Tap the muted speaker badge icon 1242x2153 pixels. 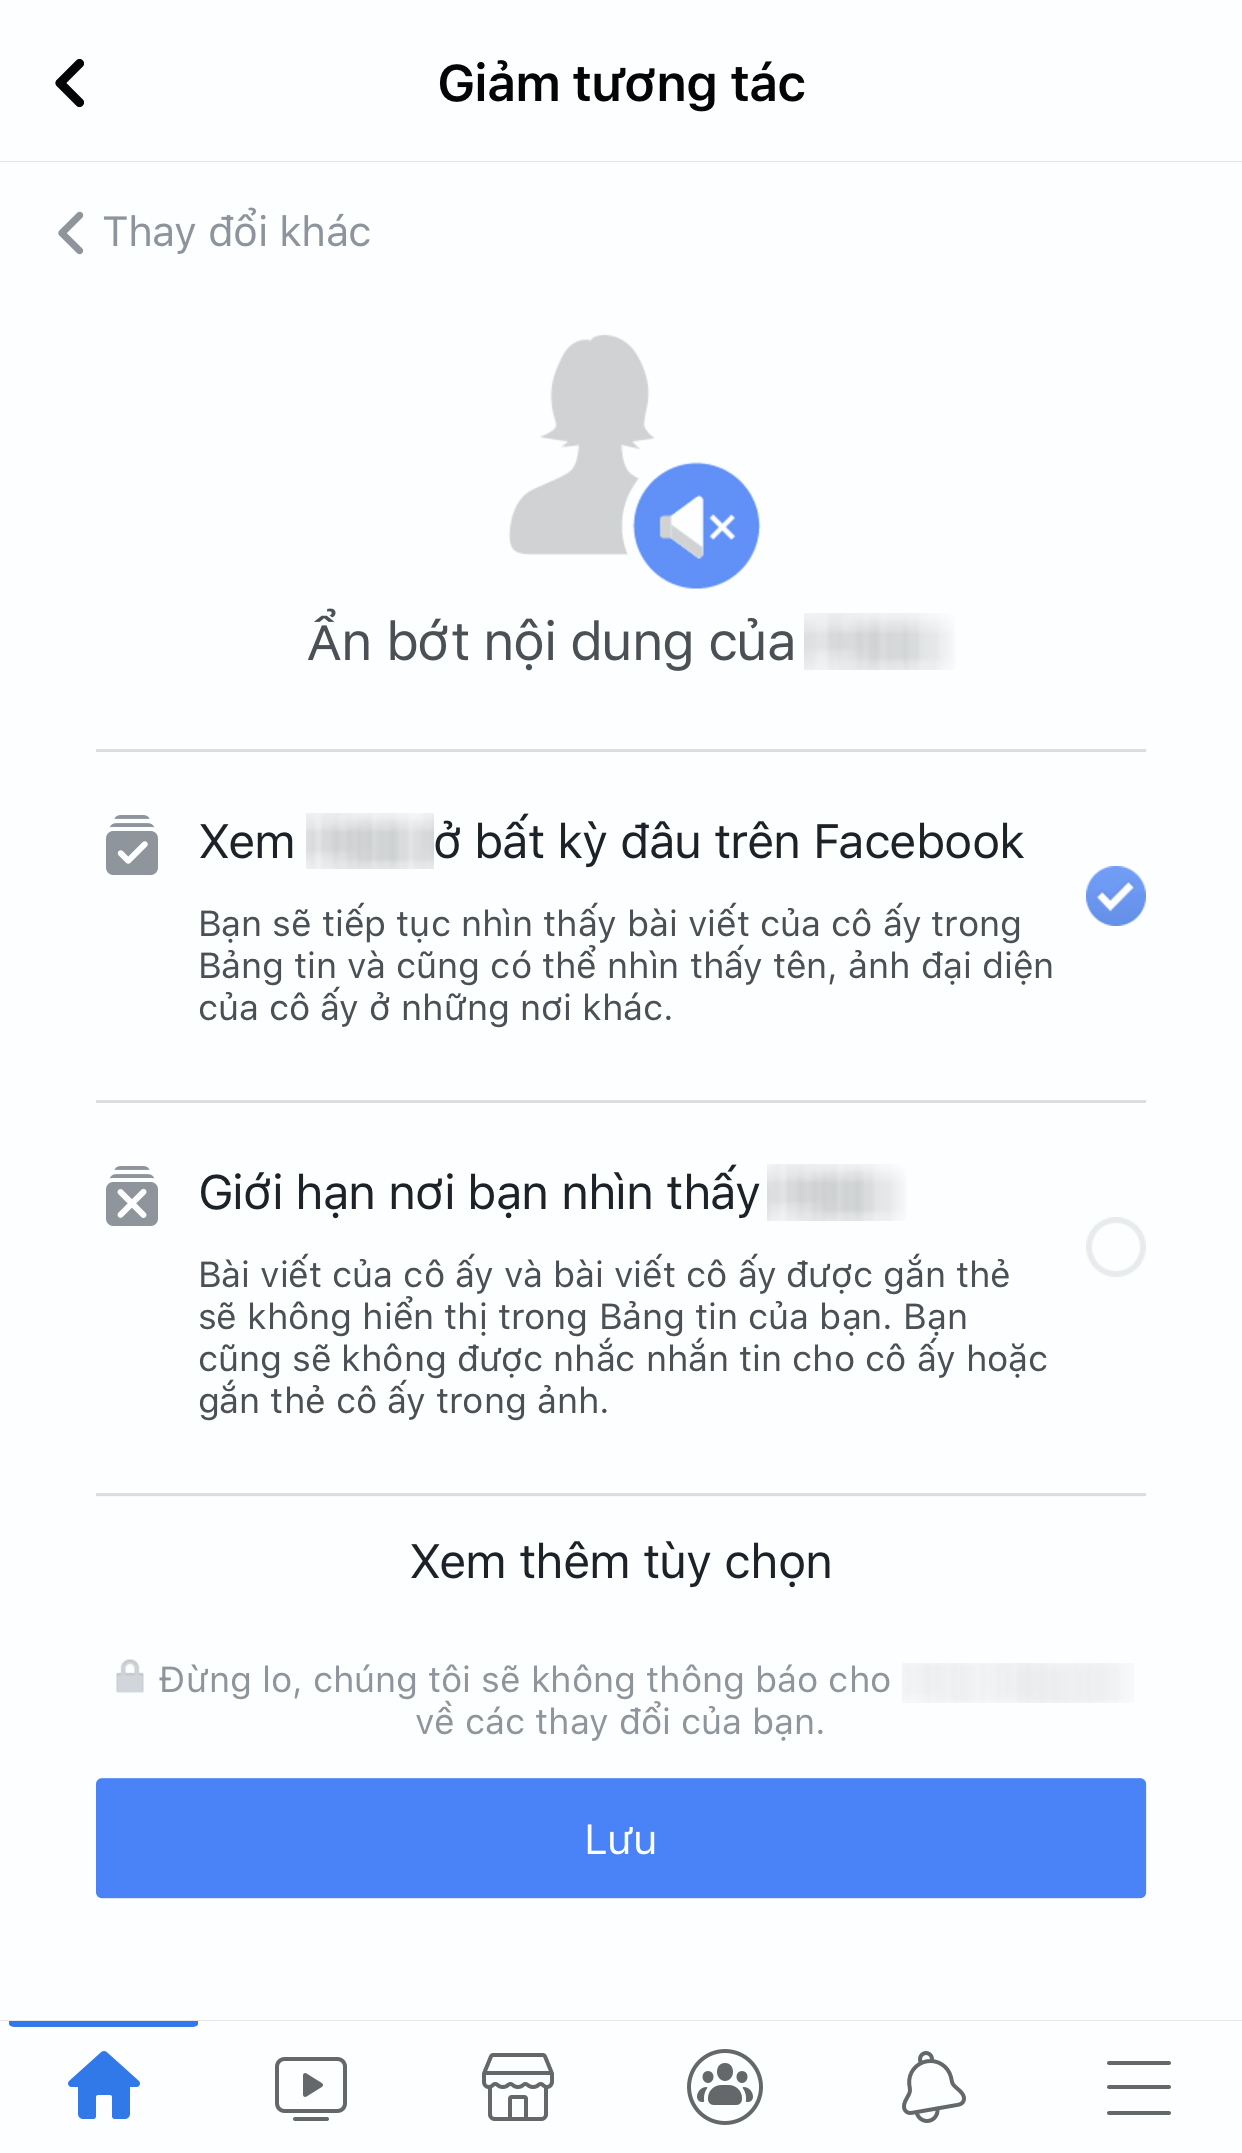[697, 526]
